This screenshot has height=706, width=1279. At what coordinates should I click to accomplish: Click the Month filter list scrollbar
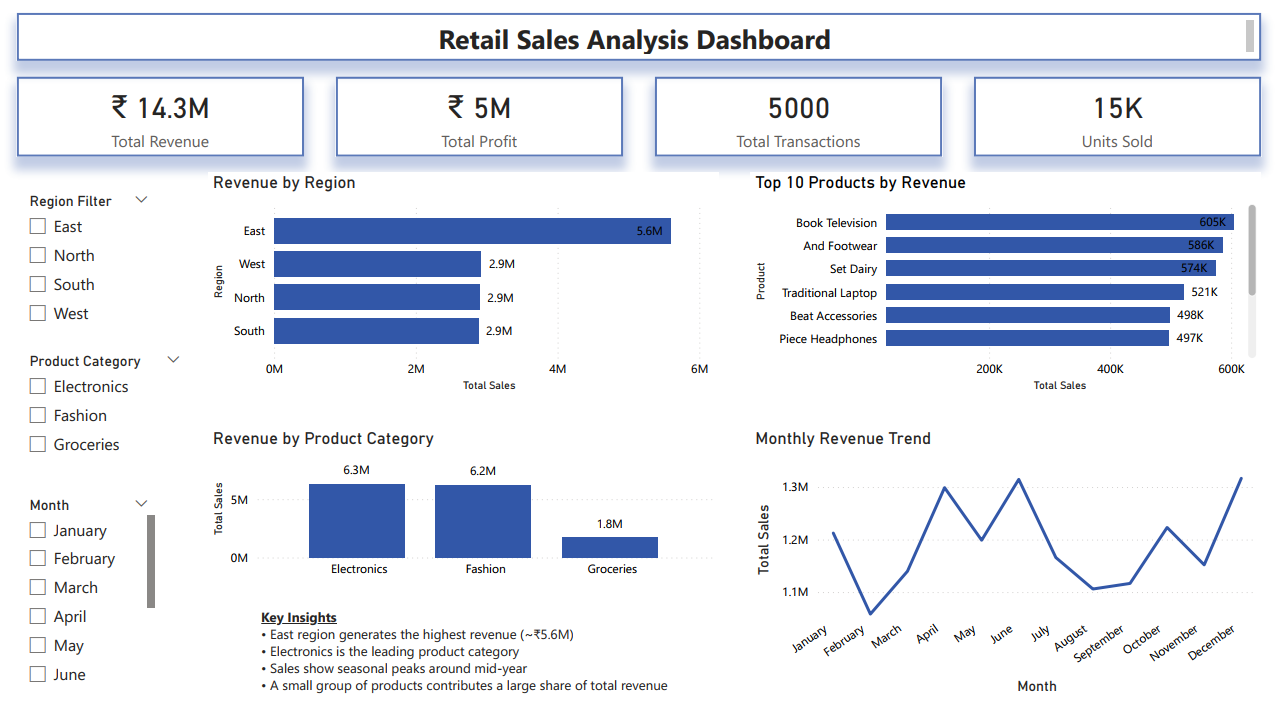[x=150, y=560]
